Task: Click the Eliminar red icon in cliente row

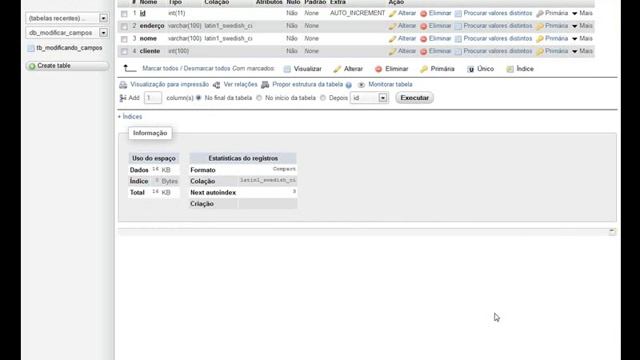Action: (424, 52)
